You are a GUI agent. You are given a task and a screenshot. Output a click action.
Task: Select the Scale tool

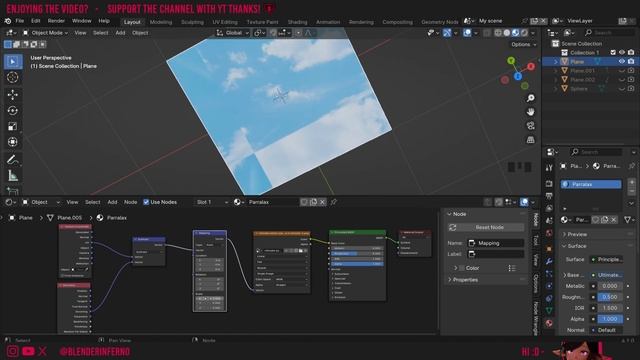point(13,126)
